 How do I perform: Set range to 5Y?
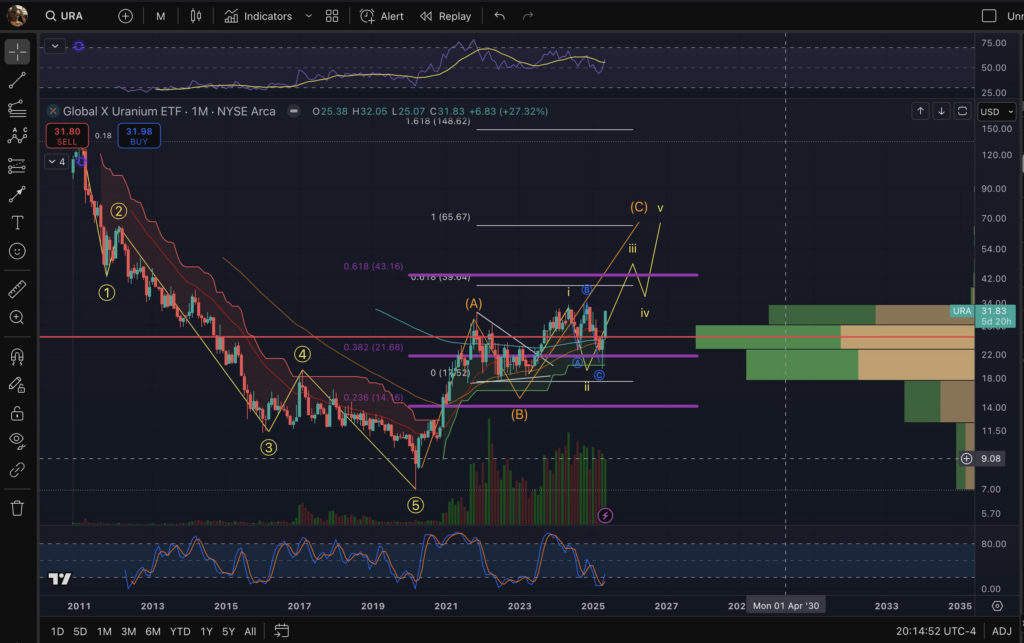(x=228, y=631)
